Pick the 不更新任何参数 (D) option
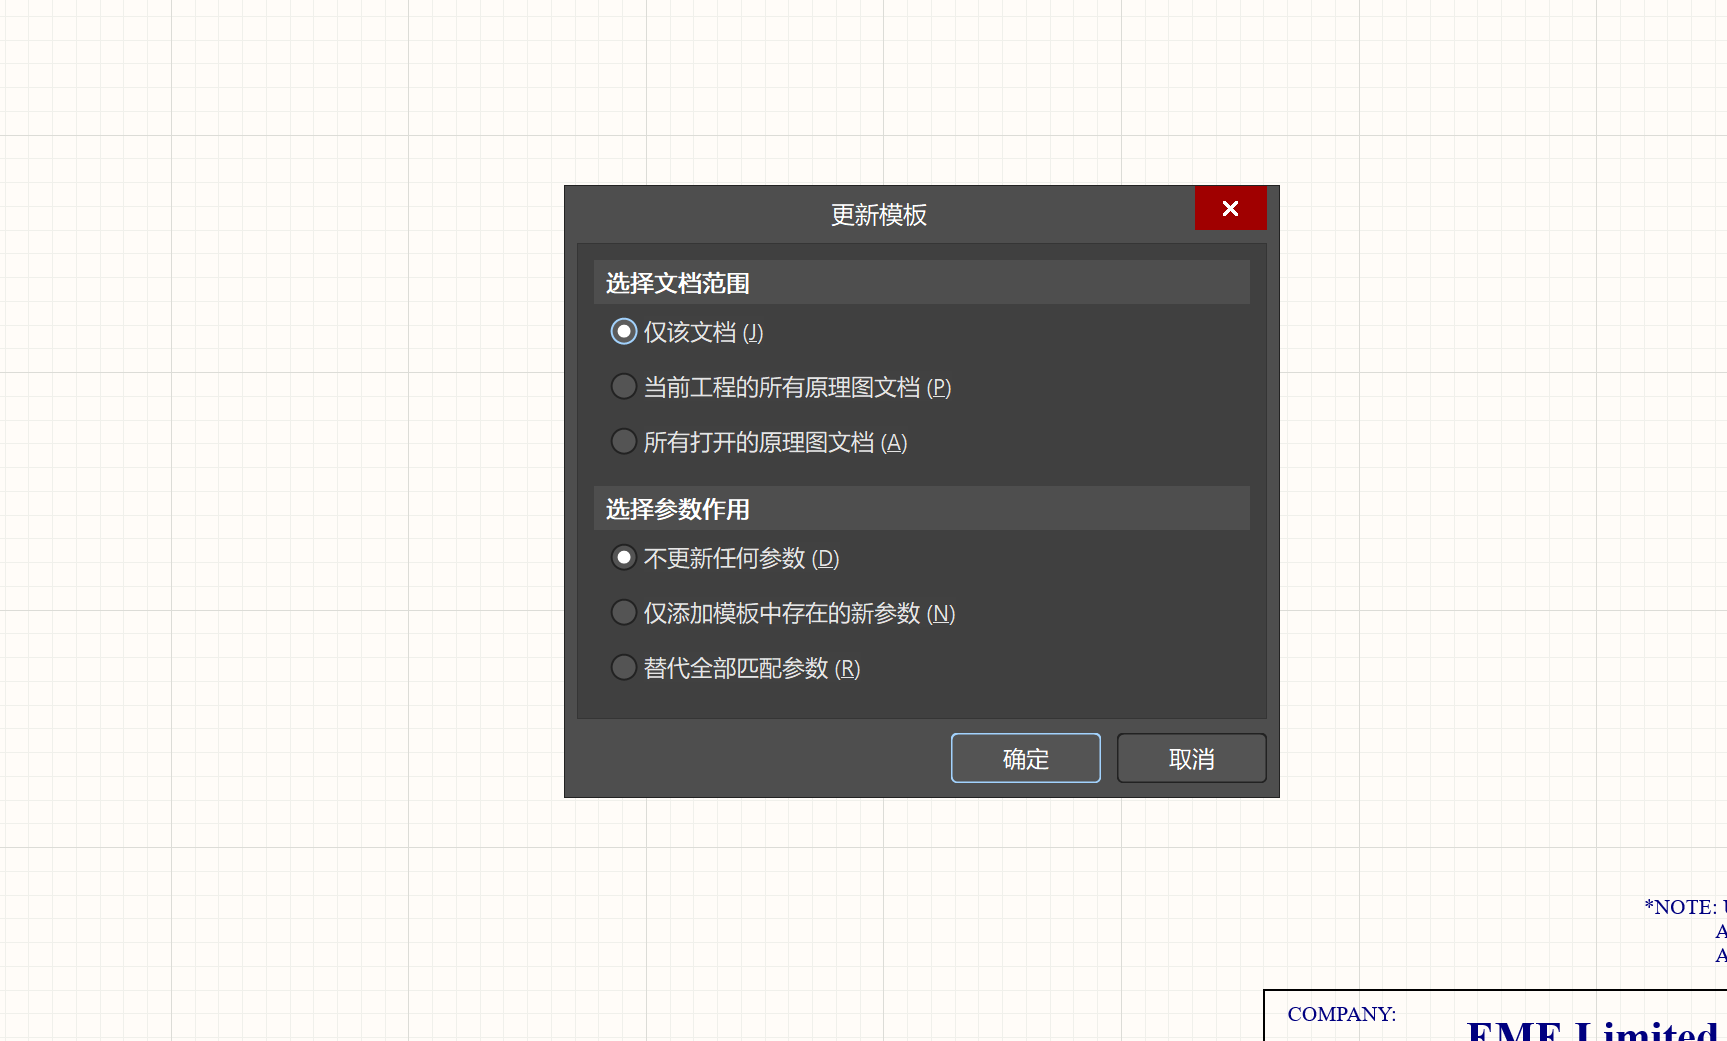 pyautogui.click(x=623, y=558)
